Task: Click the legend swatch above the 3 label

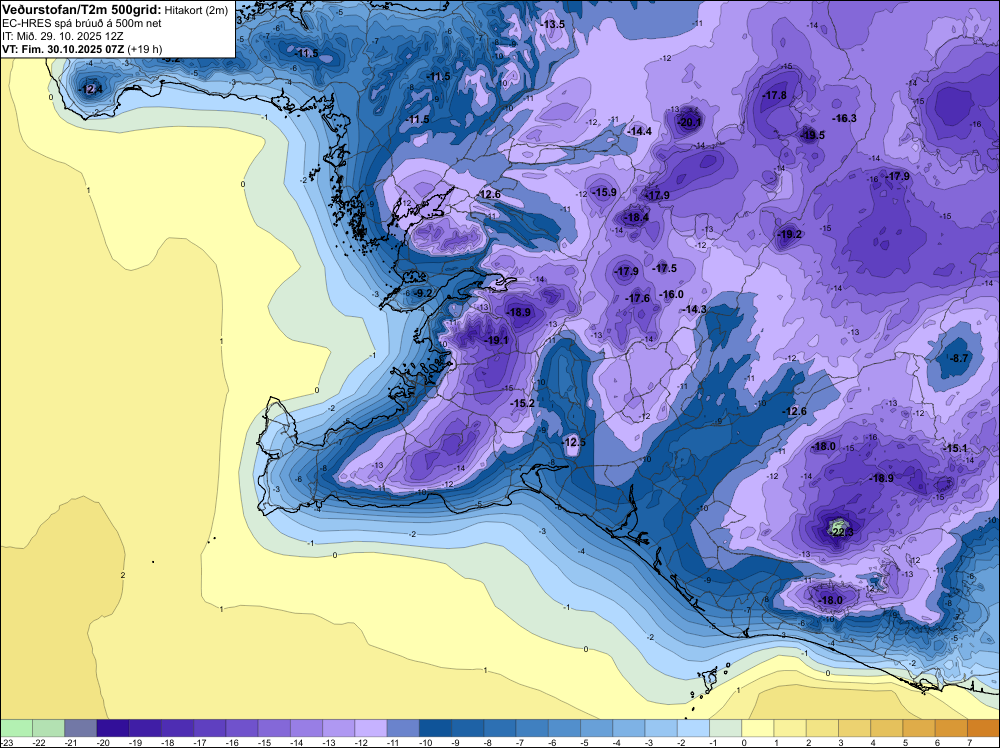Action: (855, 728)
